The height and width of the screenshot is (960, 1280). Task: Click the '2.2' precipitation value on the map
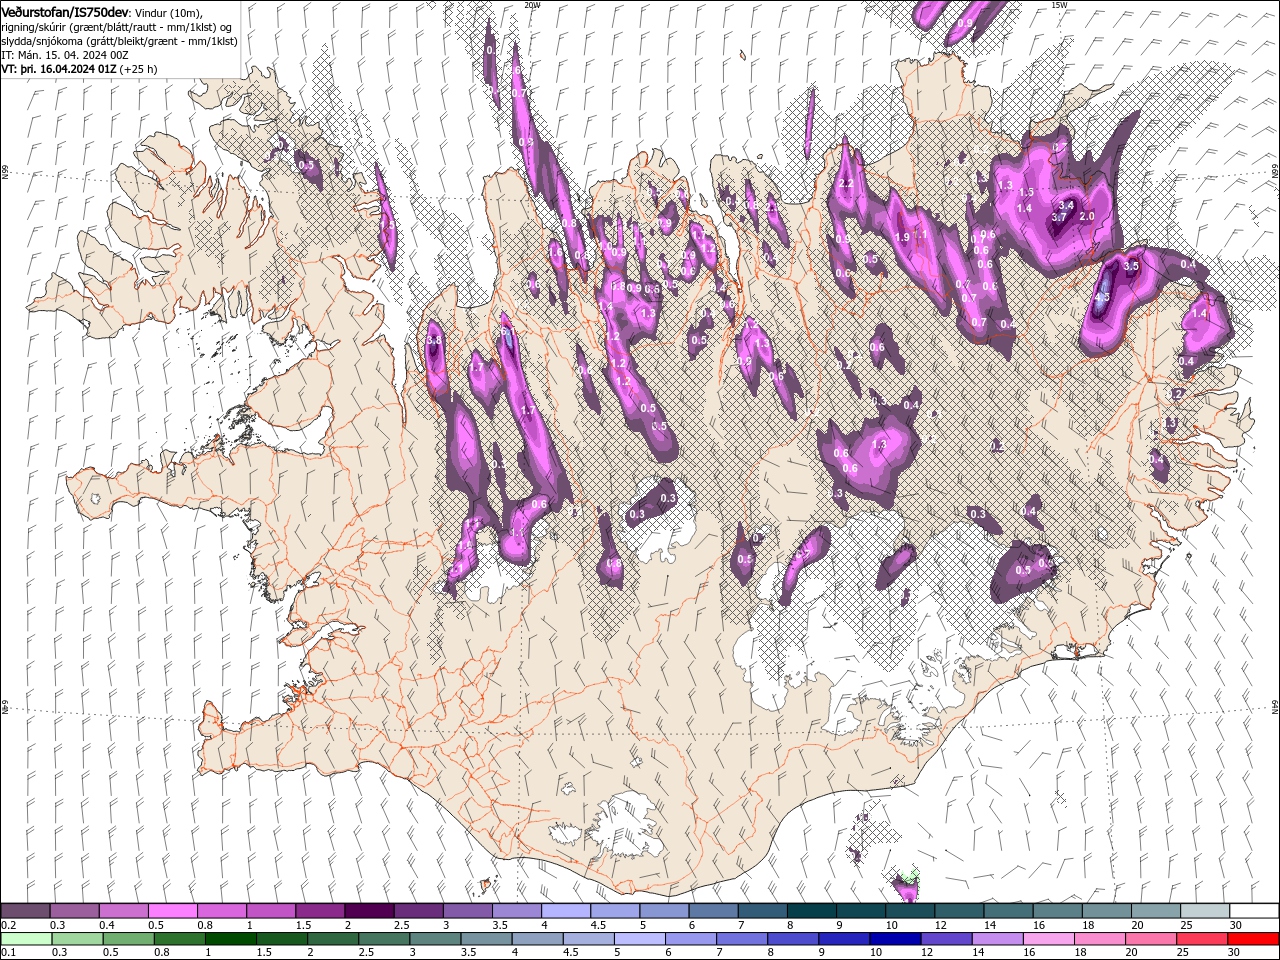846,184
